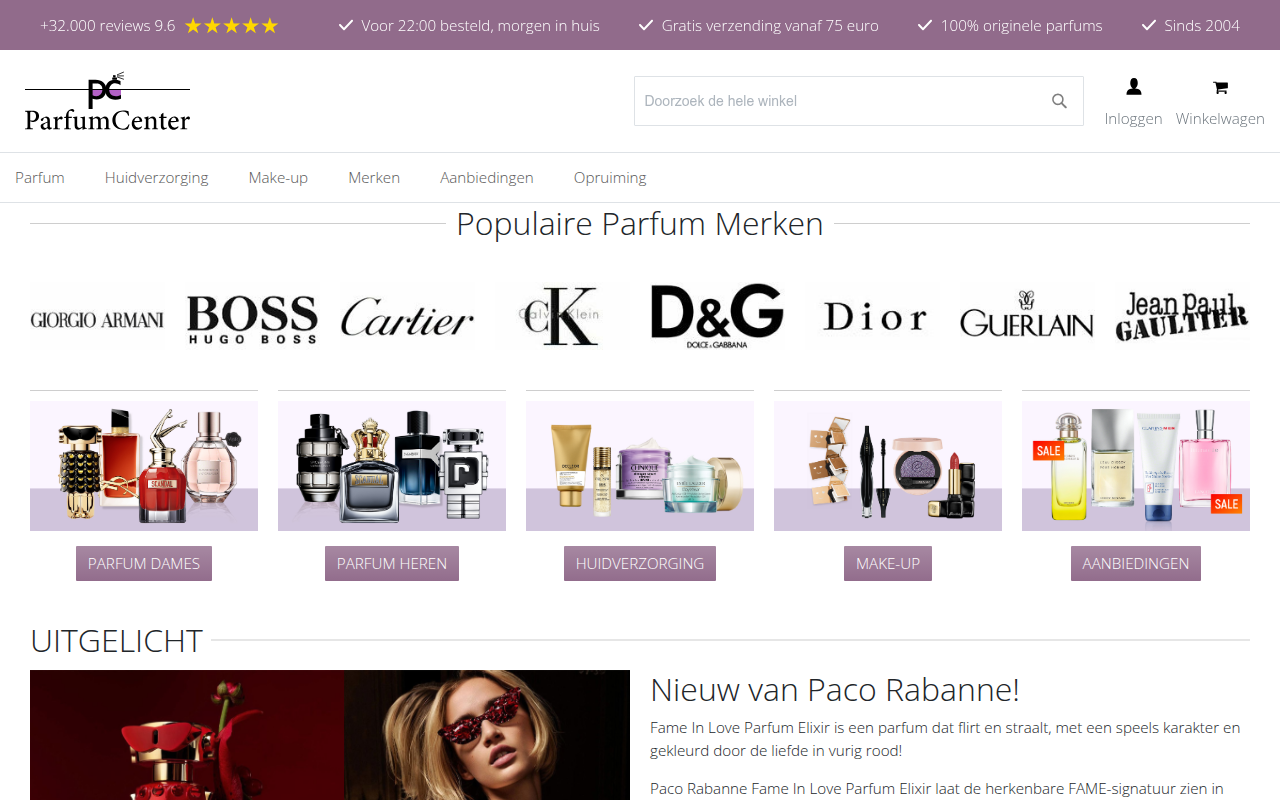Open the Paco Rabanne featured banner image

point(330,735)
